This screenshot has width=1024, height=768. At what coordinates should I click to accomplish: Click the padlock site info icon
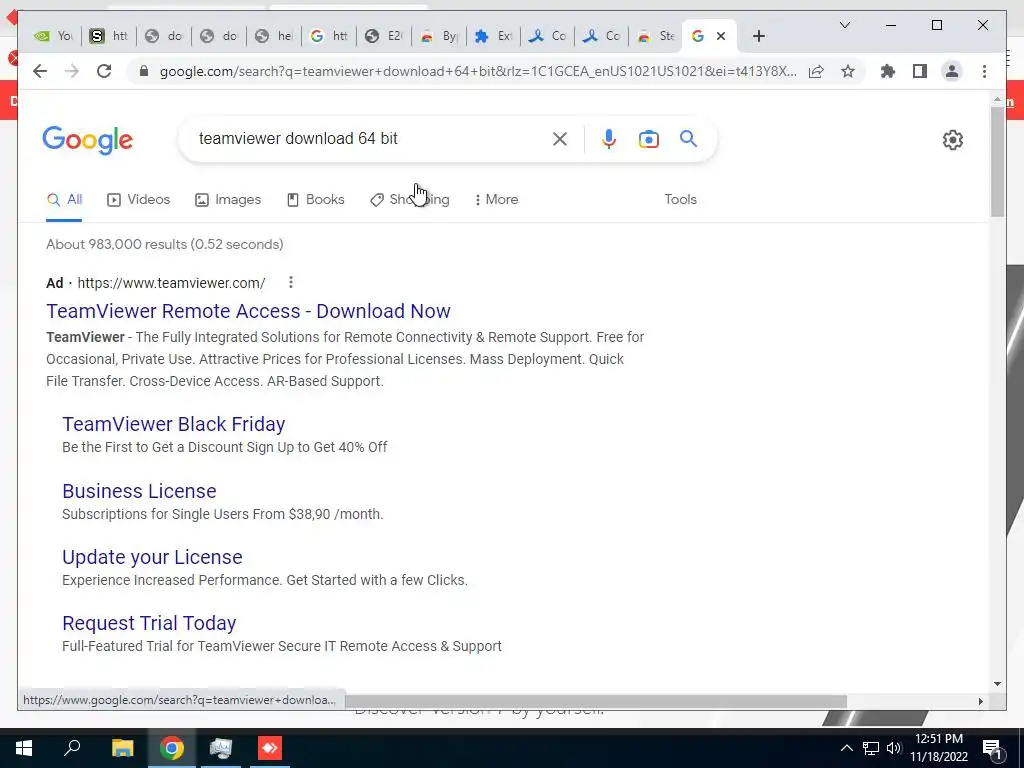(x=144, y=71)
